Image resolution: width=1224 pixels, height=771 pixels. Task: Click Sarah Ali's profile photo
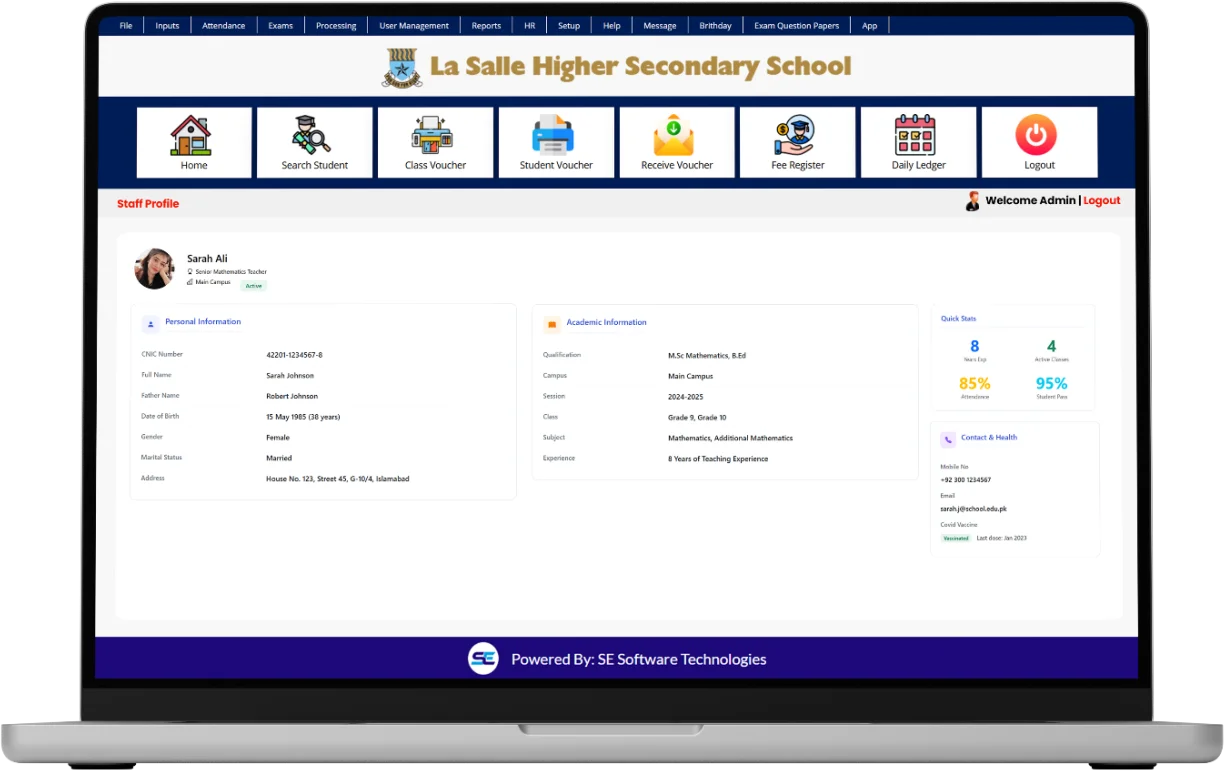(x=155, y=269)
